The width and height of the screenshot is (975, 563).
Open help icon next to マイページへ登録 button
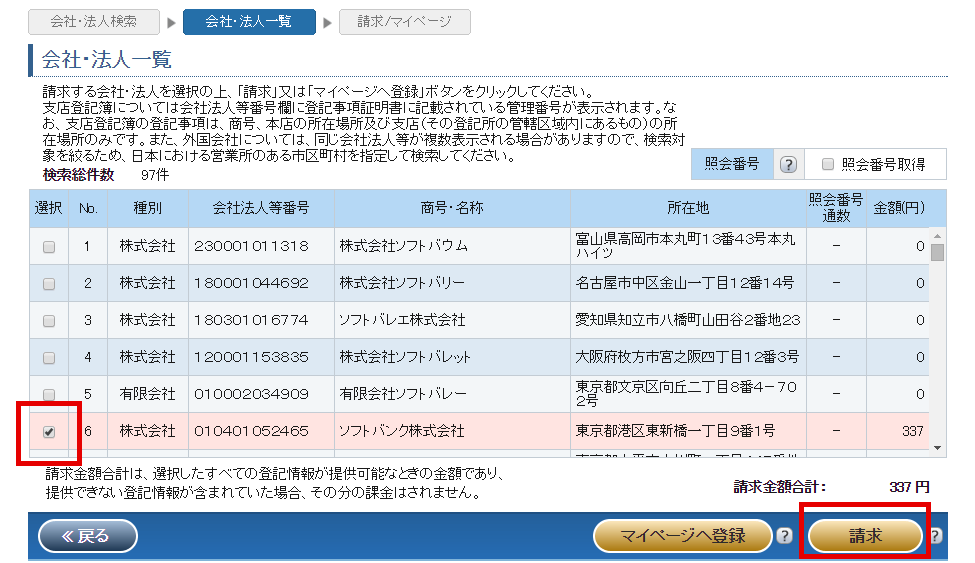point(785,536)
